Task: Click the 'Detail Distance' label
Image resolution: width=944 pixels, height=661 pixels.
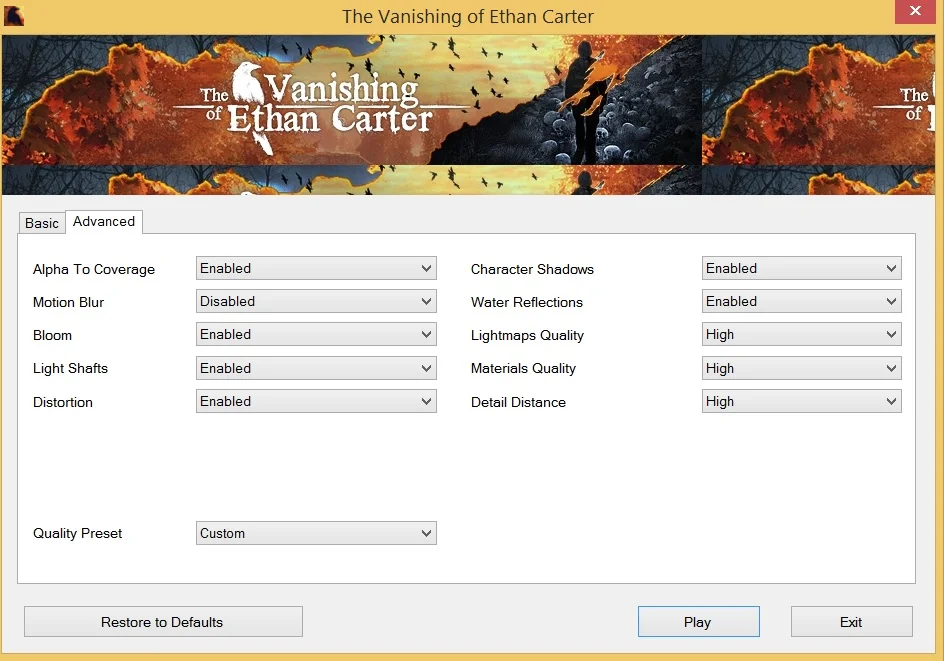Action: (518, 402)
